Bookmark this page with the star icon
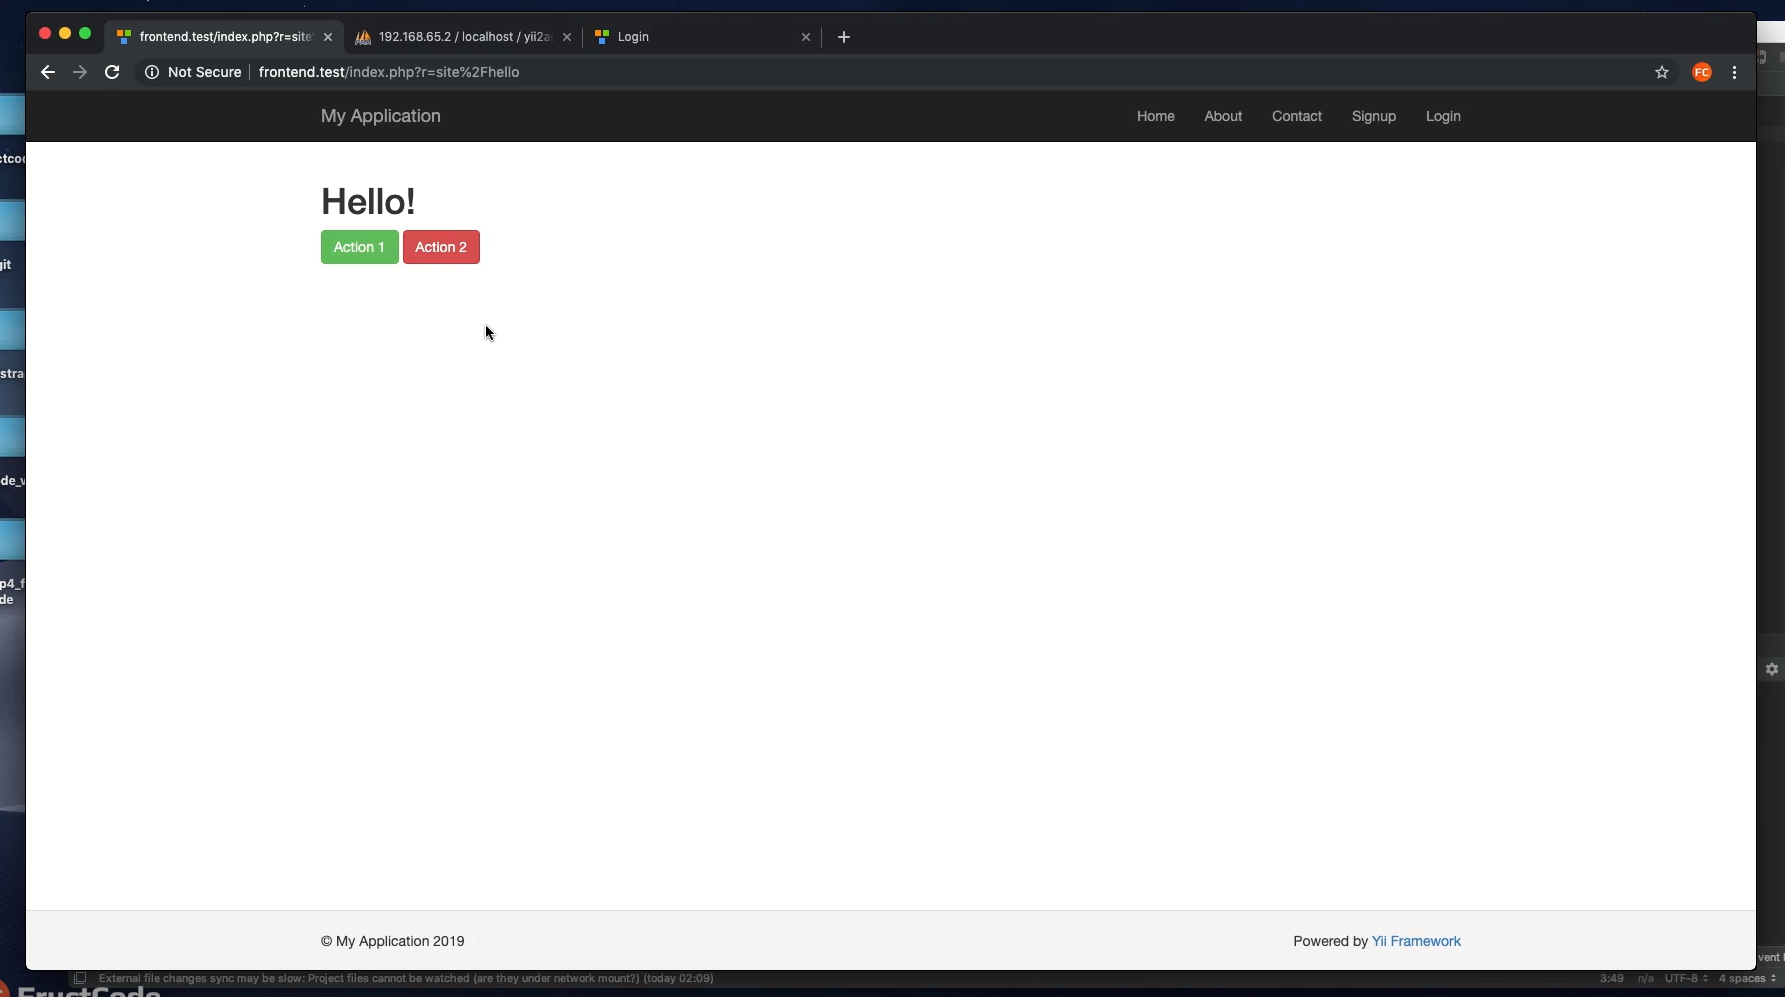This screenshot has width=1785, height=997. pyautogui.click(x=1662, y=72)
